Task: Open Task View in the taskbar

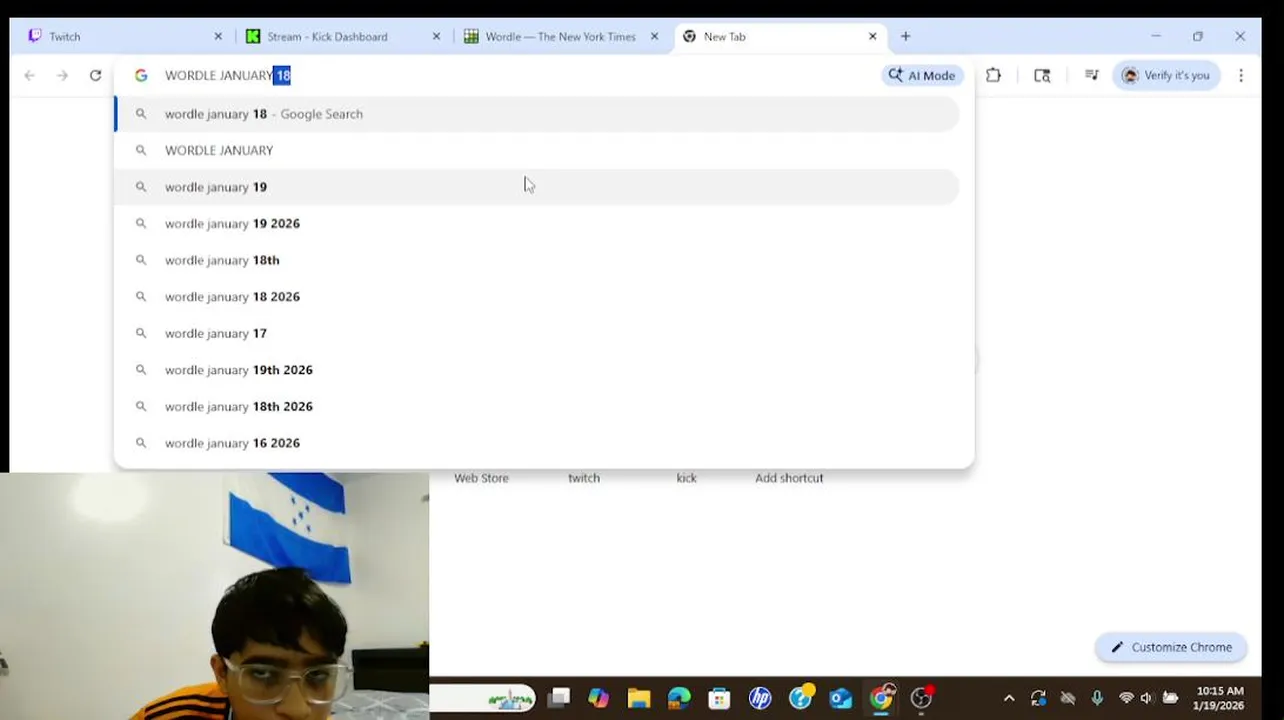Action: pos(559,697)
